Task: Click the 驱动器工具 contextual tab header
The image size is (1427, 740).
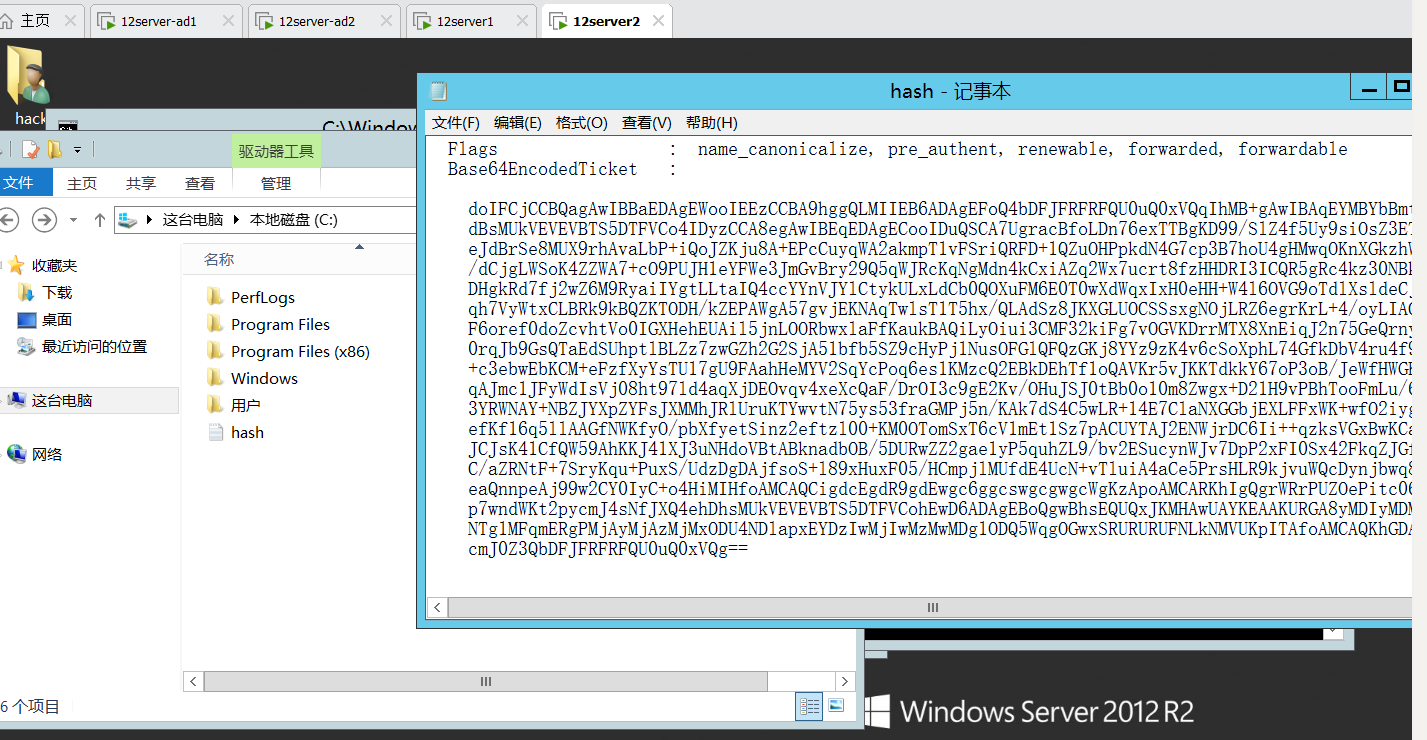Action: [276, 151]
